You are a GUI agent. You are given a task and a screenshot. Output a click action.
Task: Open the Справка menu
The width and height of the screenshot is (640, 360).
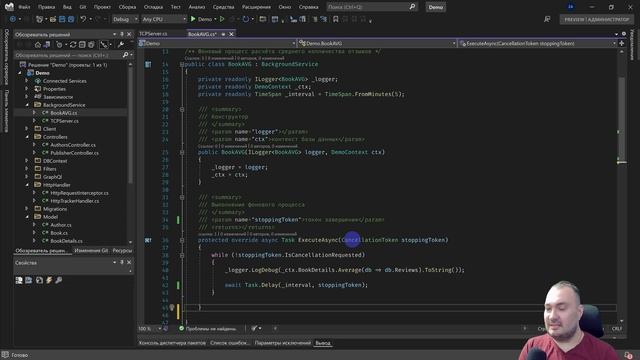click(x=309, y=7)
